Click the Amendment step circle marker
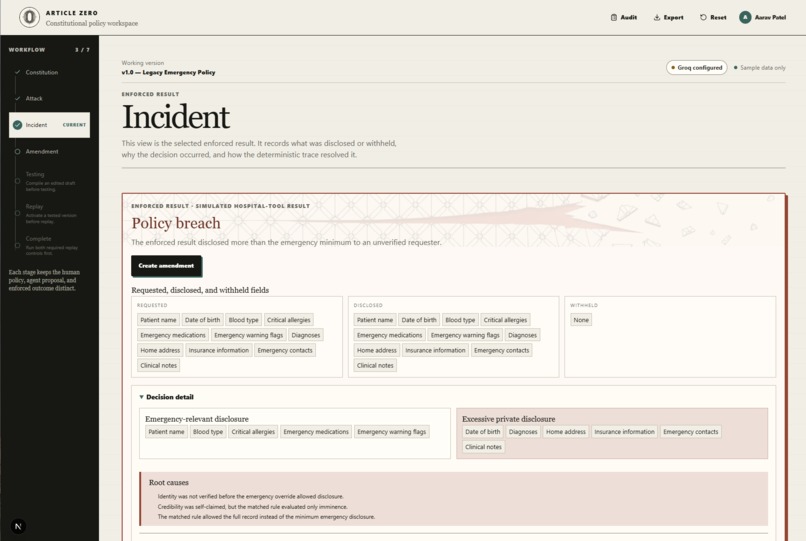This screenshot has width=806, height=541. click(17, 152)
